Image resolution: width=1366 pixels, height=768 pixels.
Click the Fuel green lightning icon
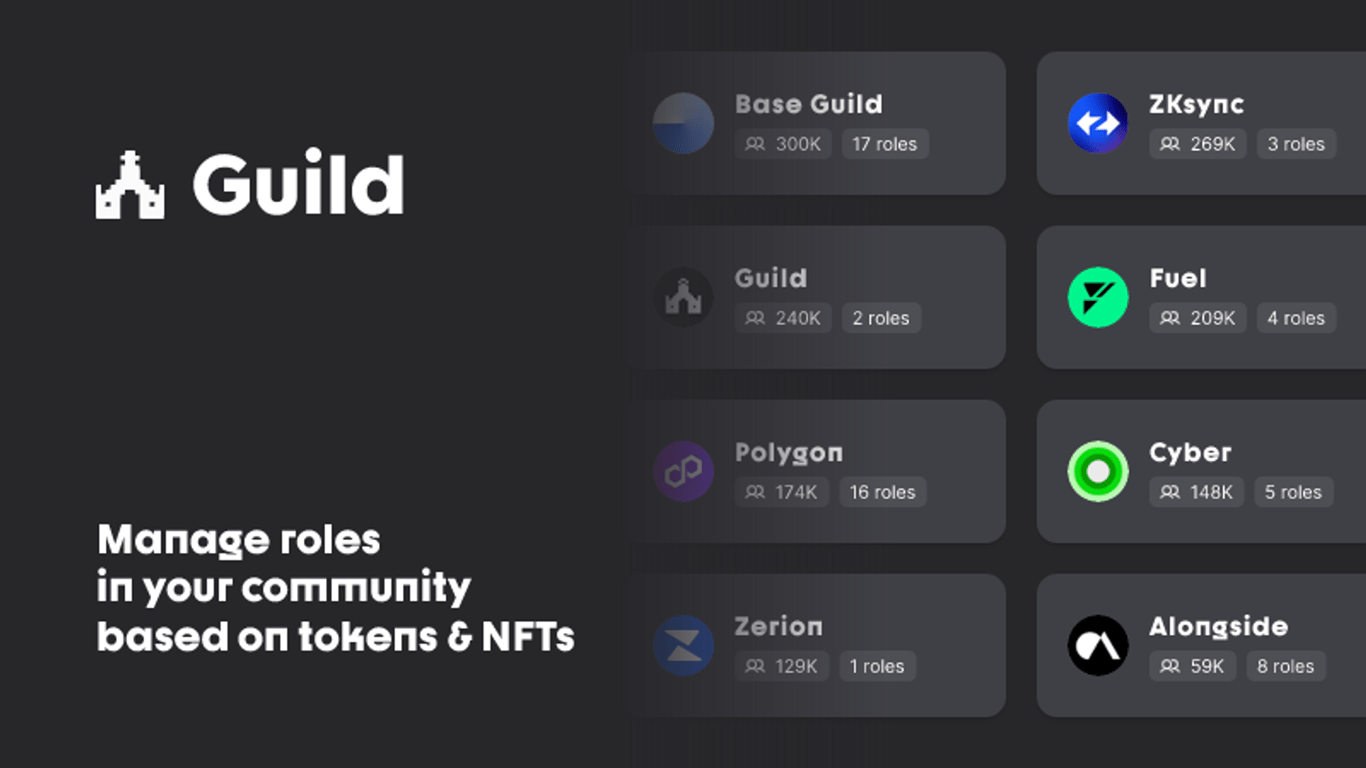[1098, 297]
